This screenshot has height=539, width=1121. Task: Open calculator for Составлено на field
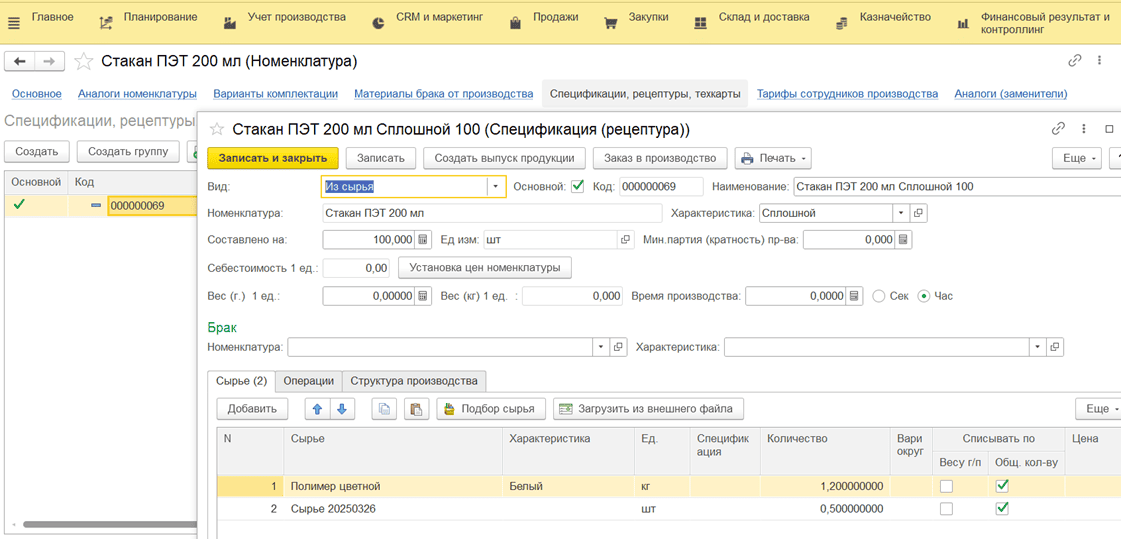[423, 240]
